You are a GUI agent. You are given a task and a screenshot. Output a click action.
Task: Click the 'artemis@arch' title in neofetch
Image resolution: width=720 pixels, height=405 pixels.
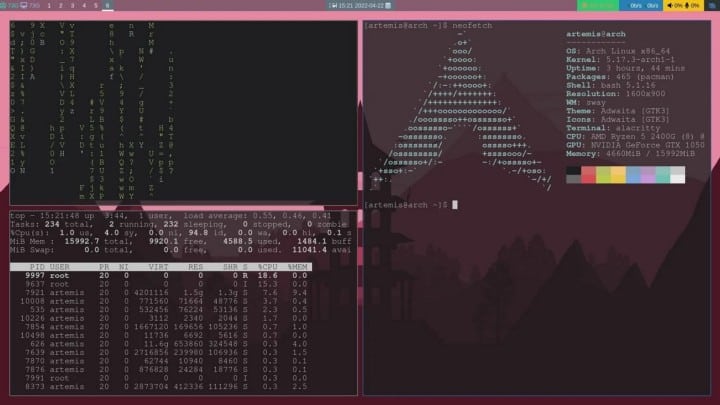(x=596, y=34)
